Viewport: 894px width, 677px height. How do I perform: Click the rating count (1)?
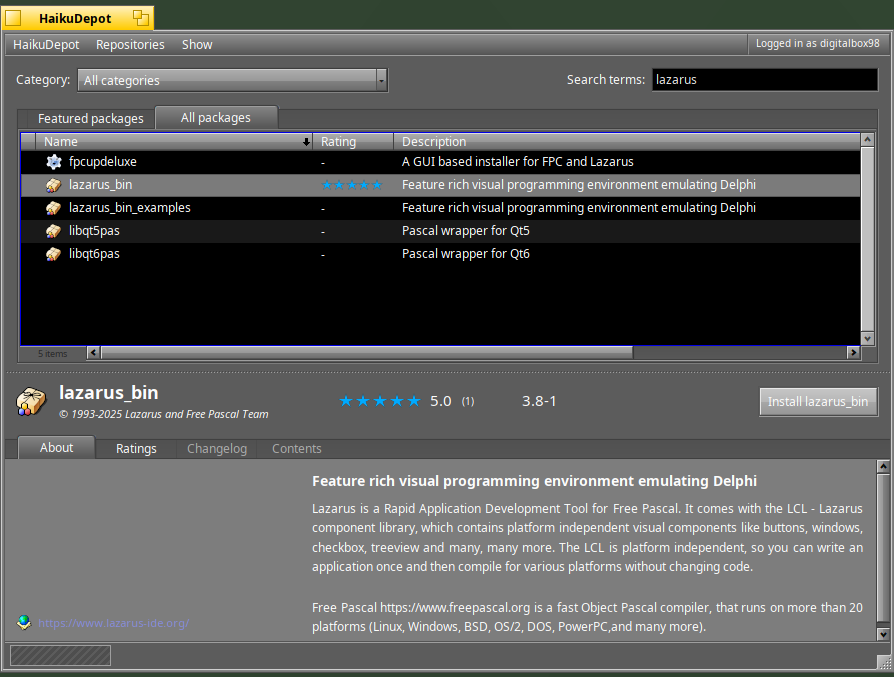(468, 402)
